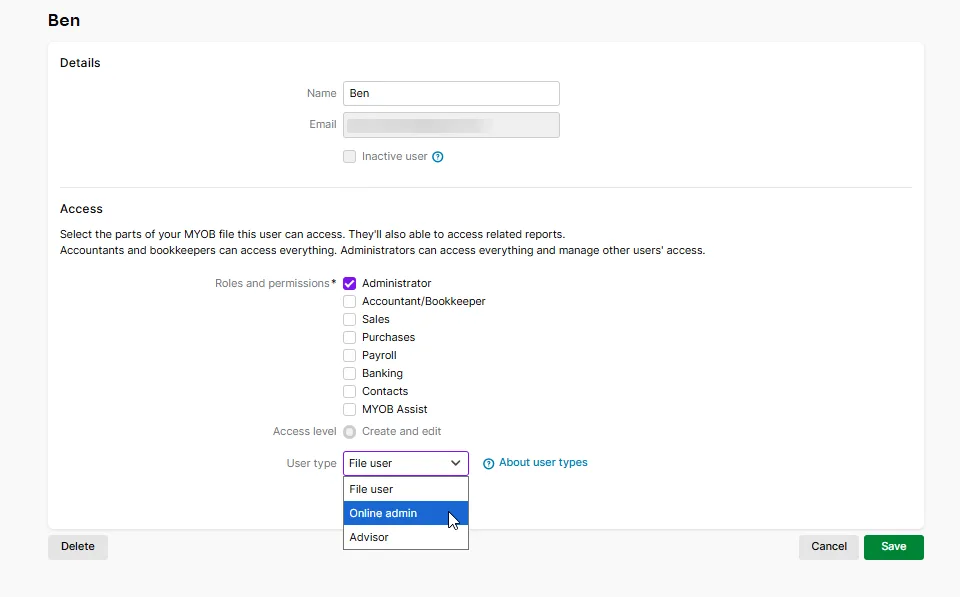Uncheck the Administrator role checkbox

click(350, 283)
